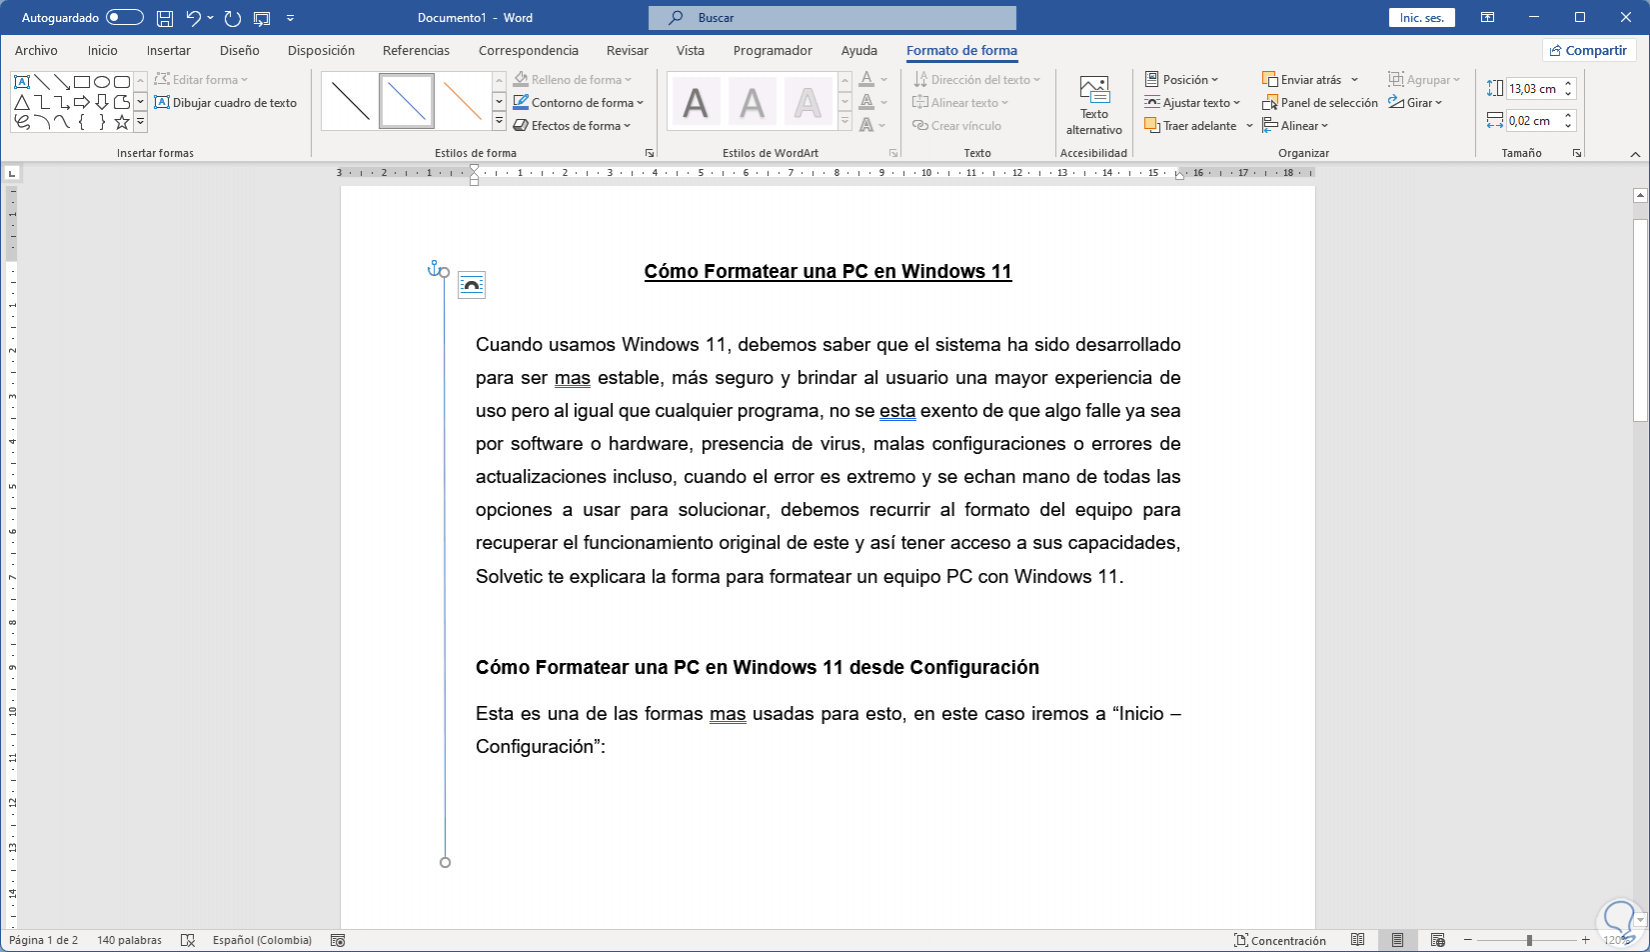This screenshot has height=952, width=1650.
Task: Open ribbon display options
Action: [1488, 18]
